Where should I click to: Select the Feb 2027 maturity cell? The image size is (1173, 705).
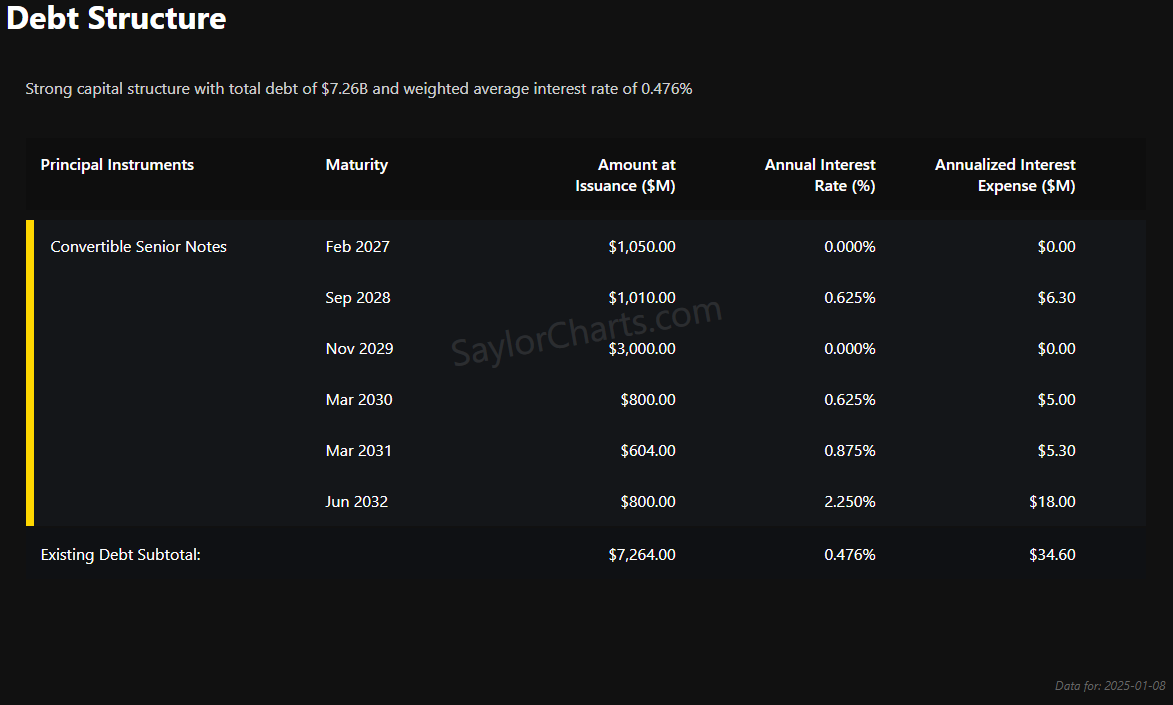[x=357, y=247]
